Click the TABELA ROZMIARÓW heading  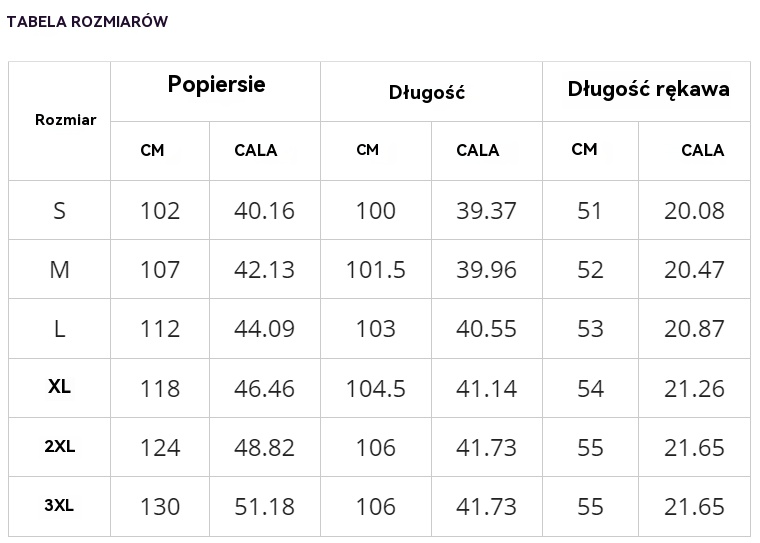[87, 22]
